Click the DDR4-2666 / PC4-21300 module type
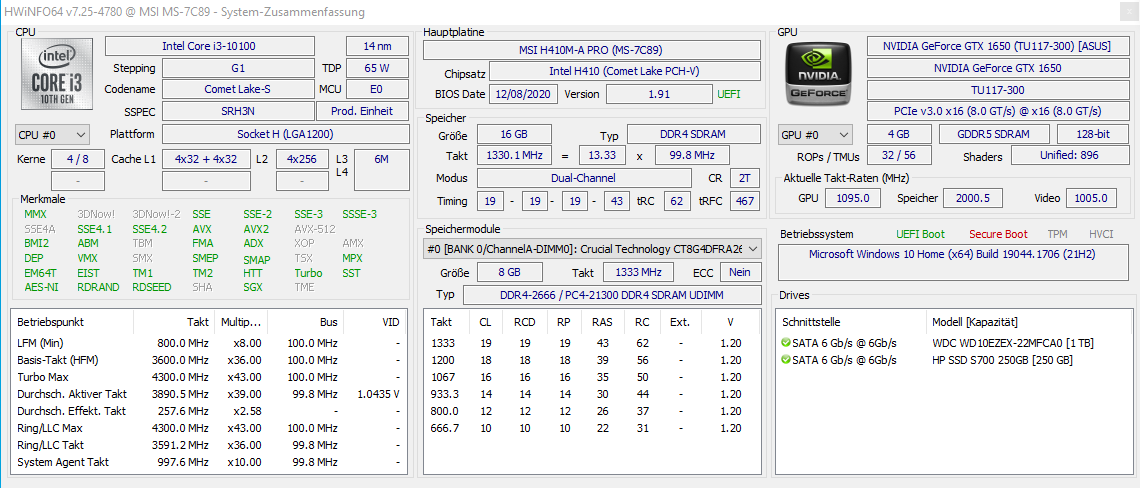 click(611, 295)
